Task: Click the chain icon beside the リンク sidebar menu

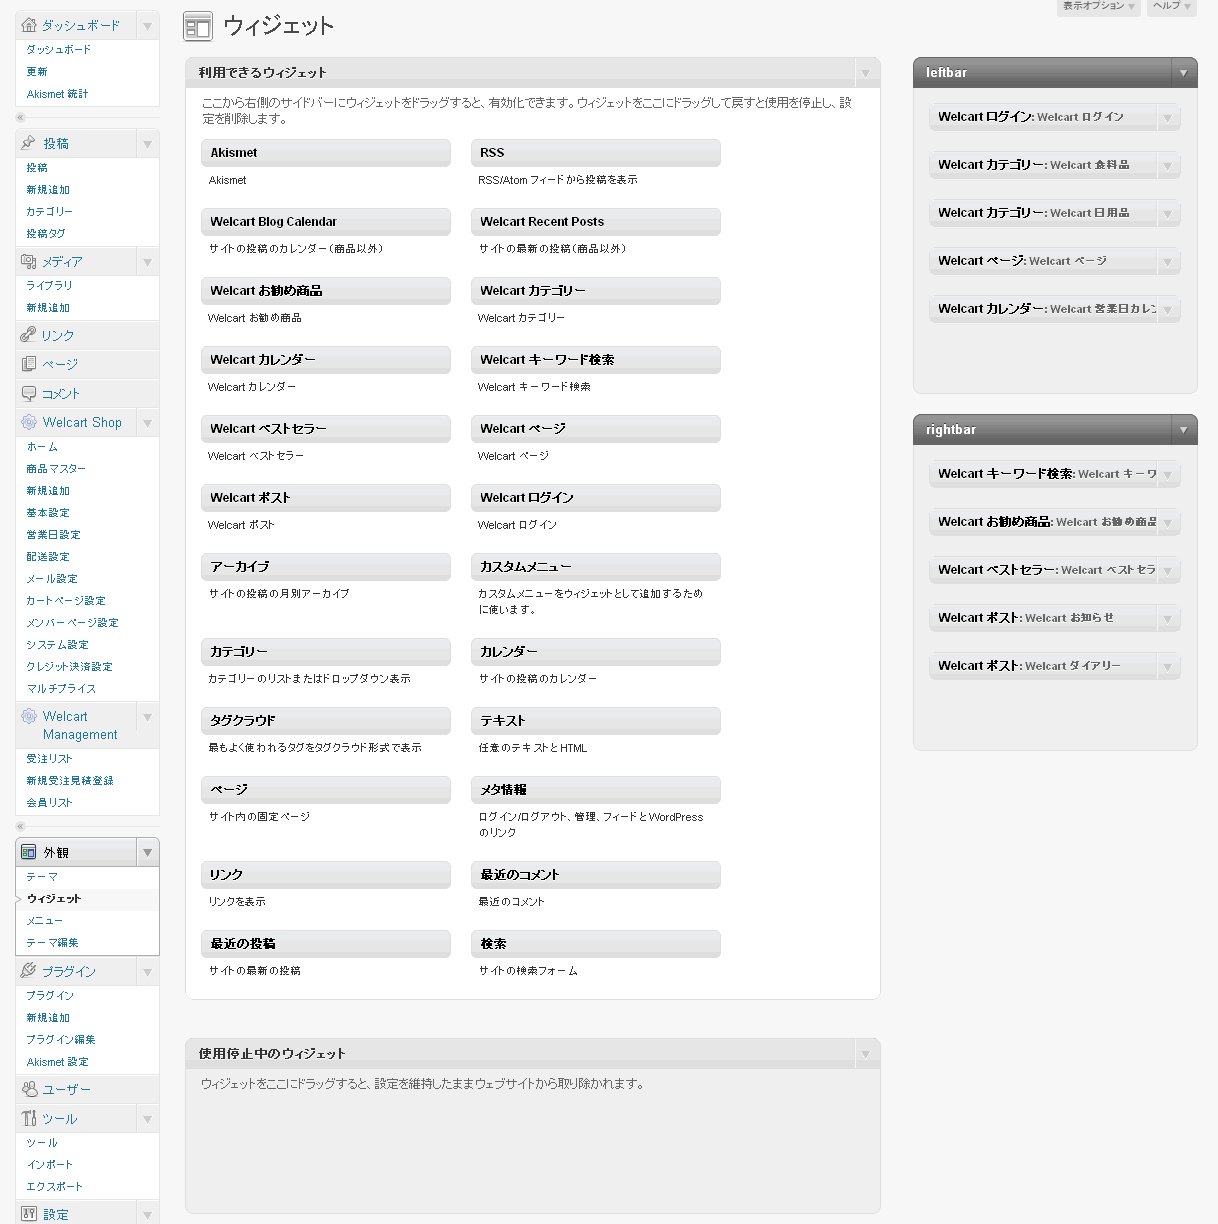Action: pyautogui.click(x=29, y=335)
